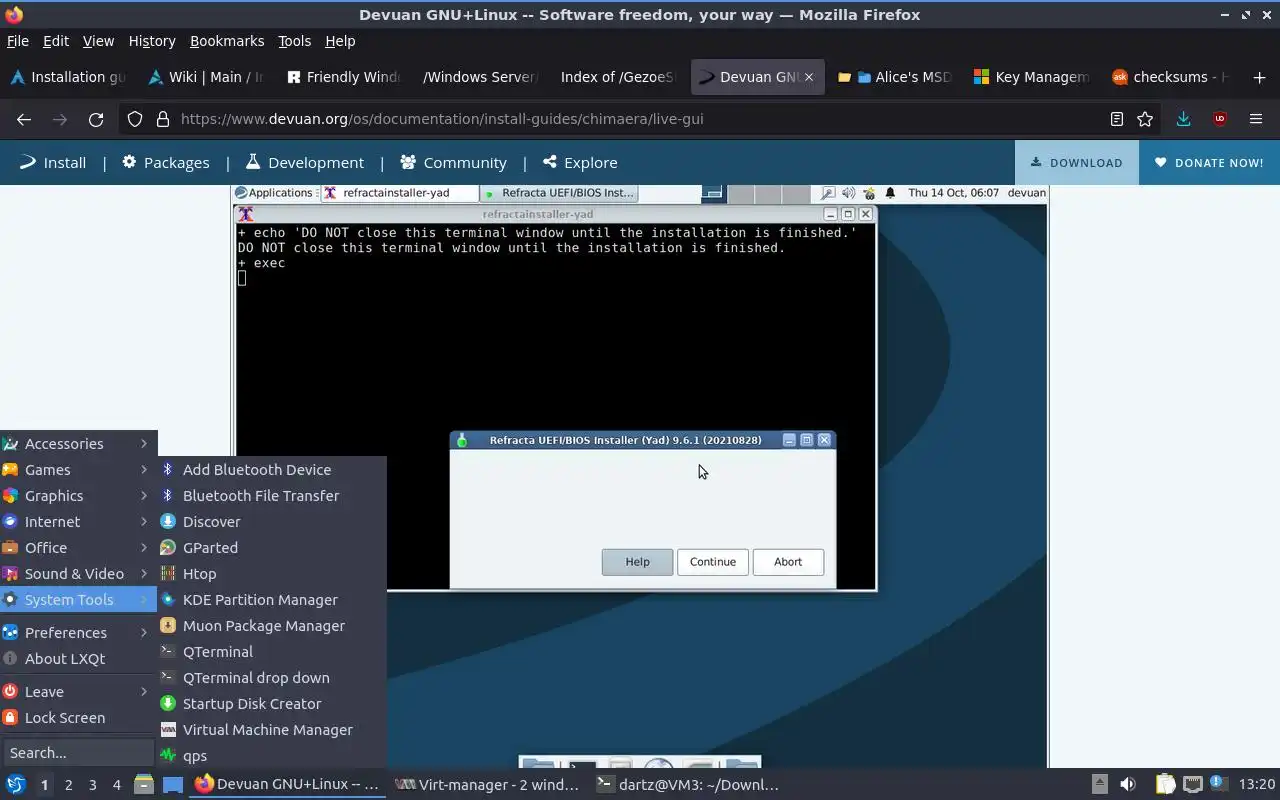1280x800 pixels.
Task: Switch to virtual desktop 4
Action: point(116,785)
